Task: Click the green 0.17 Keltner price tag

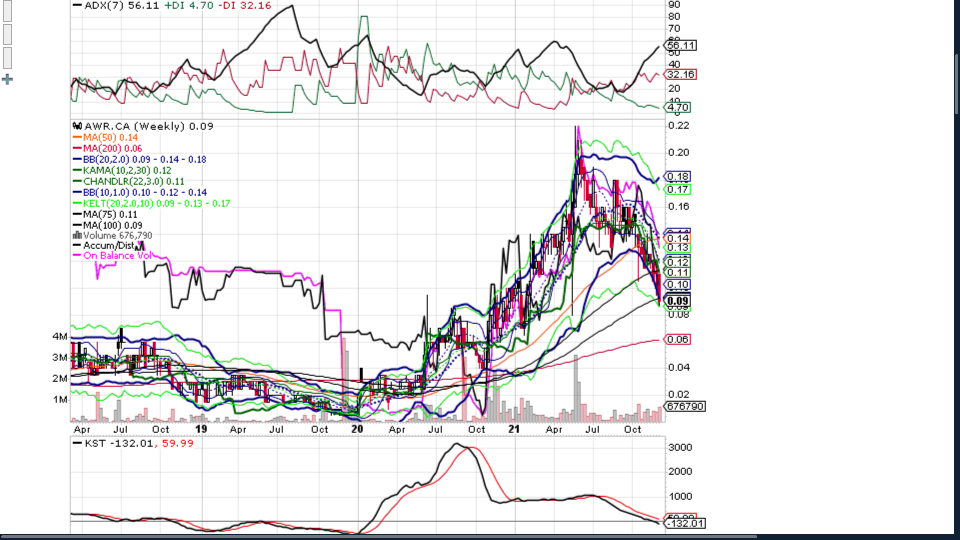Action: click(678, 190)
